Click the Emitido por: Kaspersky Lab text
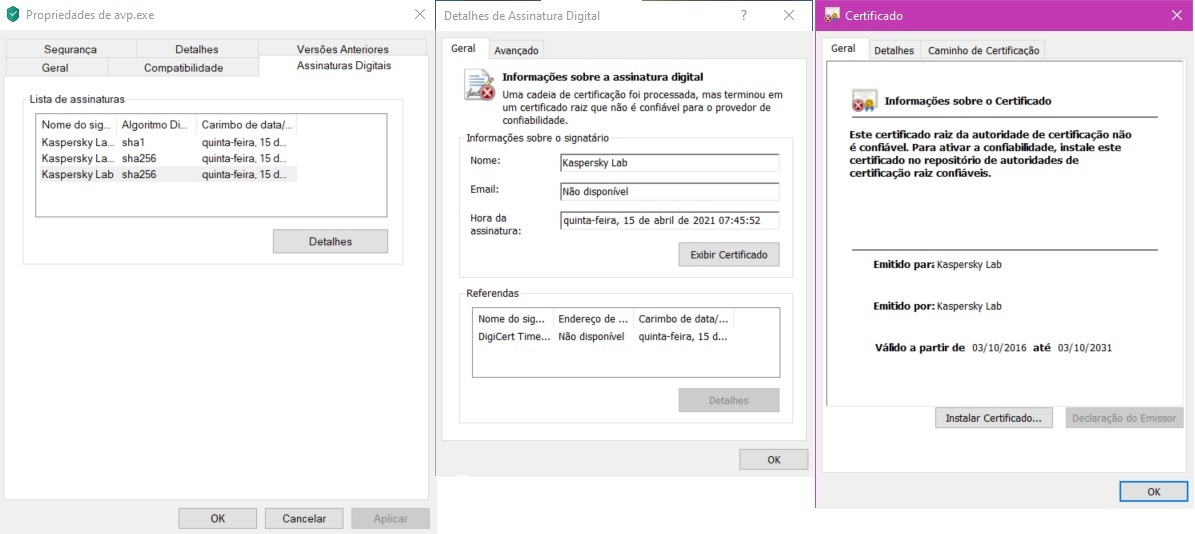The height and width of the screenshot is (534, 1195). pyautogui.click(x=937, y=306)
